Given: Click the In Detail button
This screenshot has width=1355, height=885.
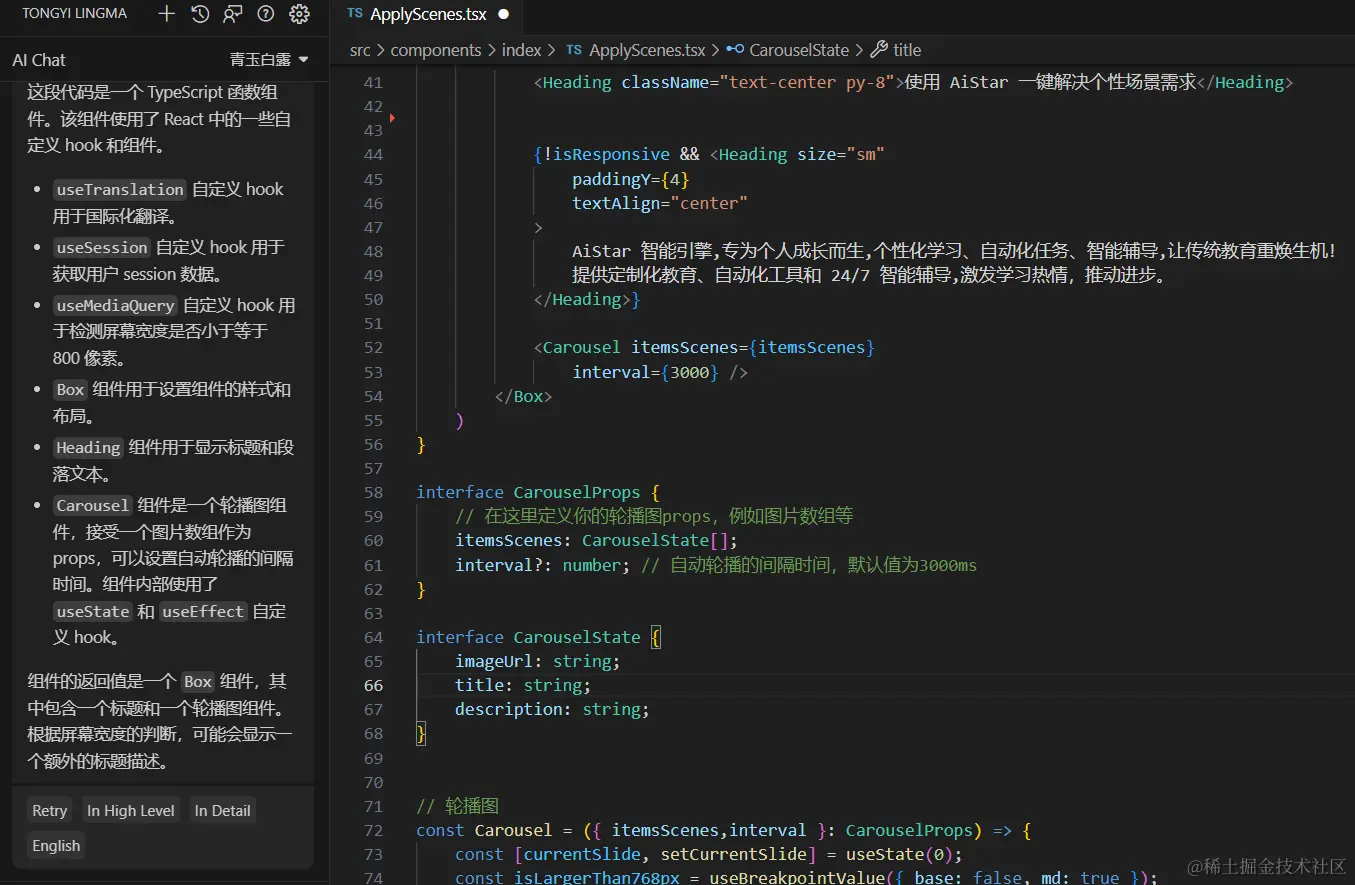Looking at the screenshot, I should click(x=222, y=811).
